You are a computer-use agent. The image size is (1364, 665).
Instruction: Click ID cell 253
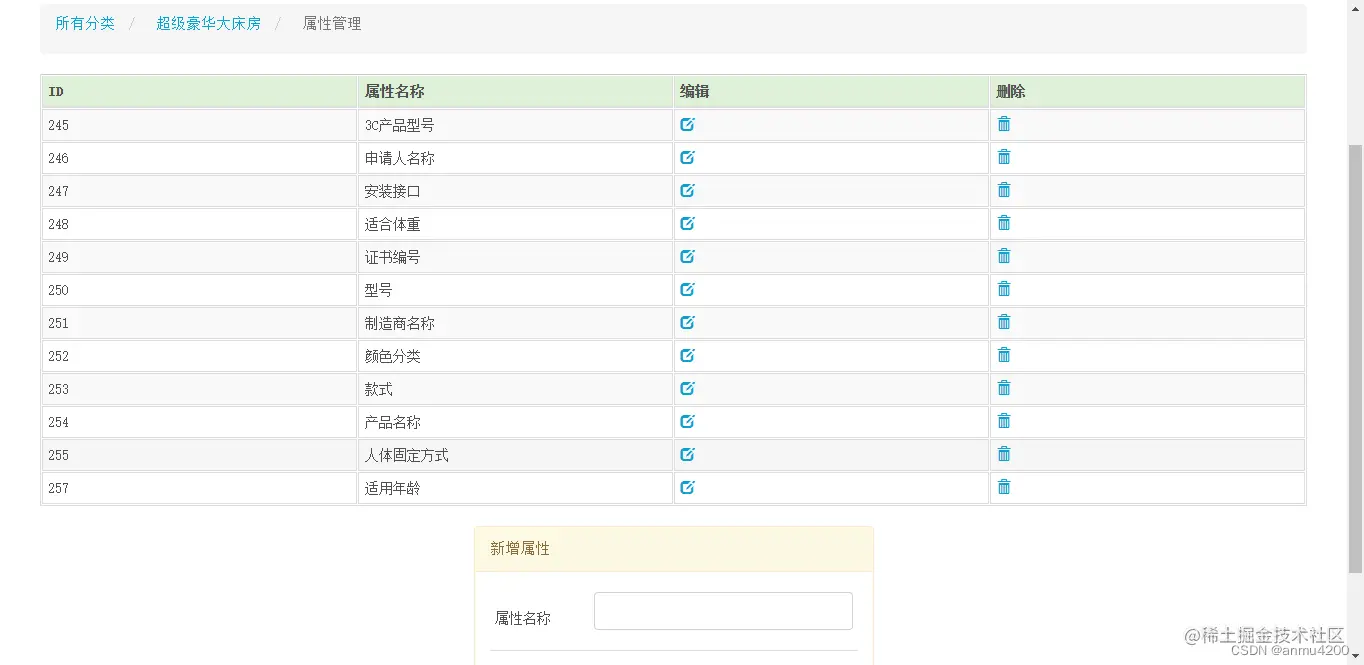point(200,389)
